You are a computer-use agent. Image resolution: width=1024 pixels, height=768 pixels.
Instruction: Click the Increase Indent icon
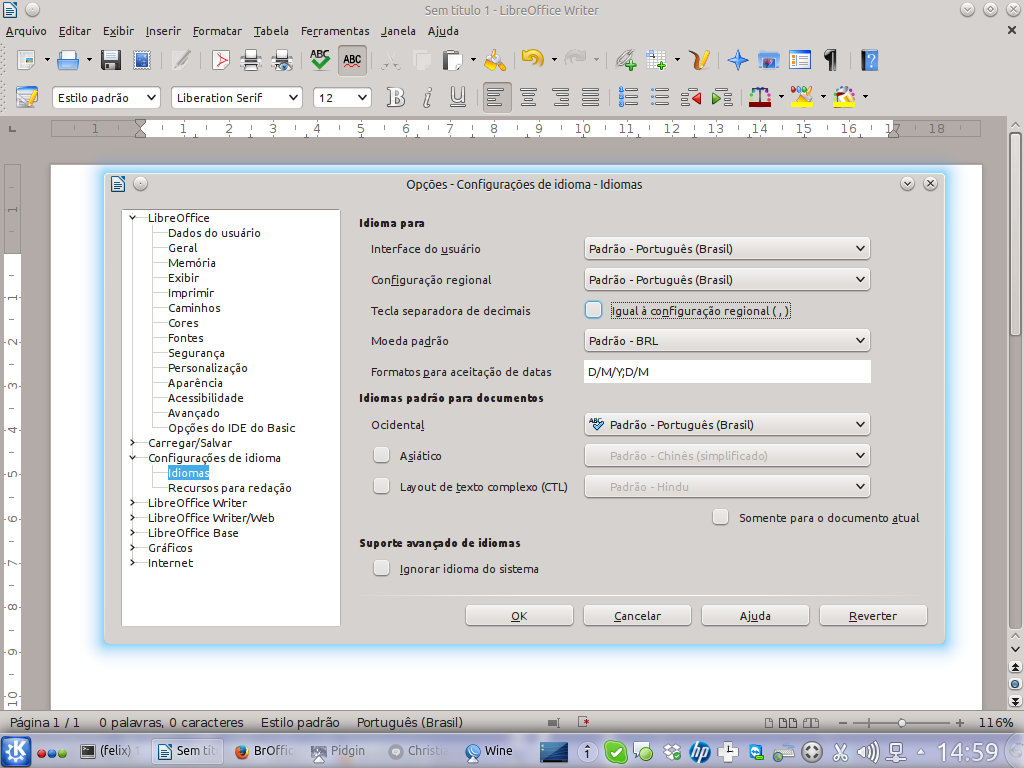pyautogui.click(x=722, y=98)
